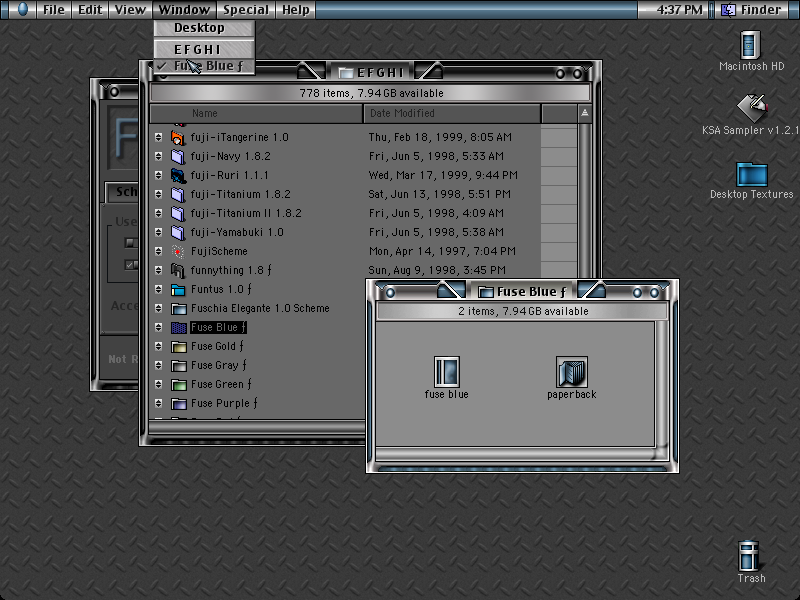800x600 pixels.
Task: Select the KSA Sampler v1.2.1 desktop icon
Action: point(752,108)
